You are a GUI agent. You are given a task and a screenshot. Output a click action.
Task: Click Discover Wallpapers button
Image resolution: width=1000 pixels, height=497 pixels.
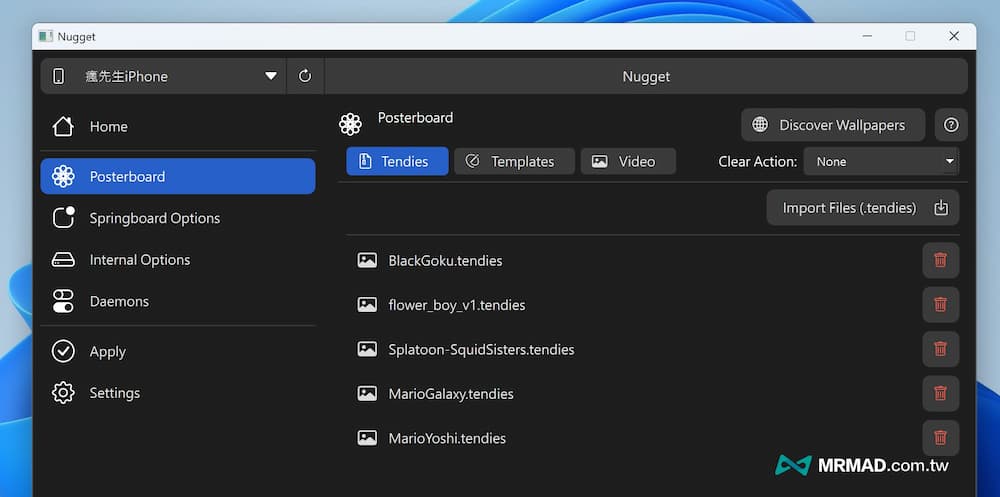(x=833, y=125)
